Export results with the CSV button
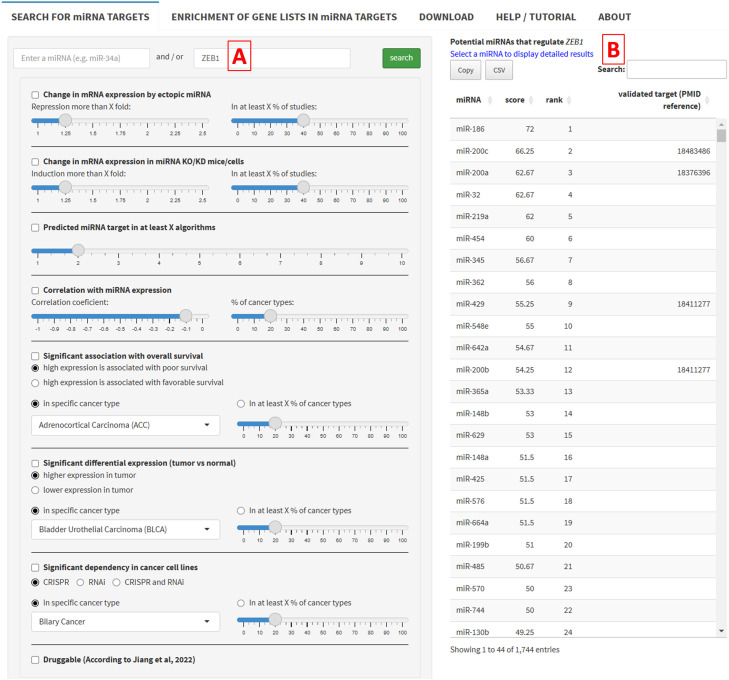This screenshot has width=729, height=680. [499, 70]
